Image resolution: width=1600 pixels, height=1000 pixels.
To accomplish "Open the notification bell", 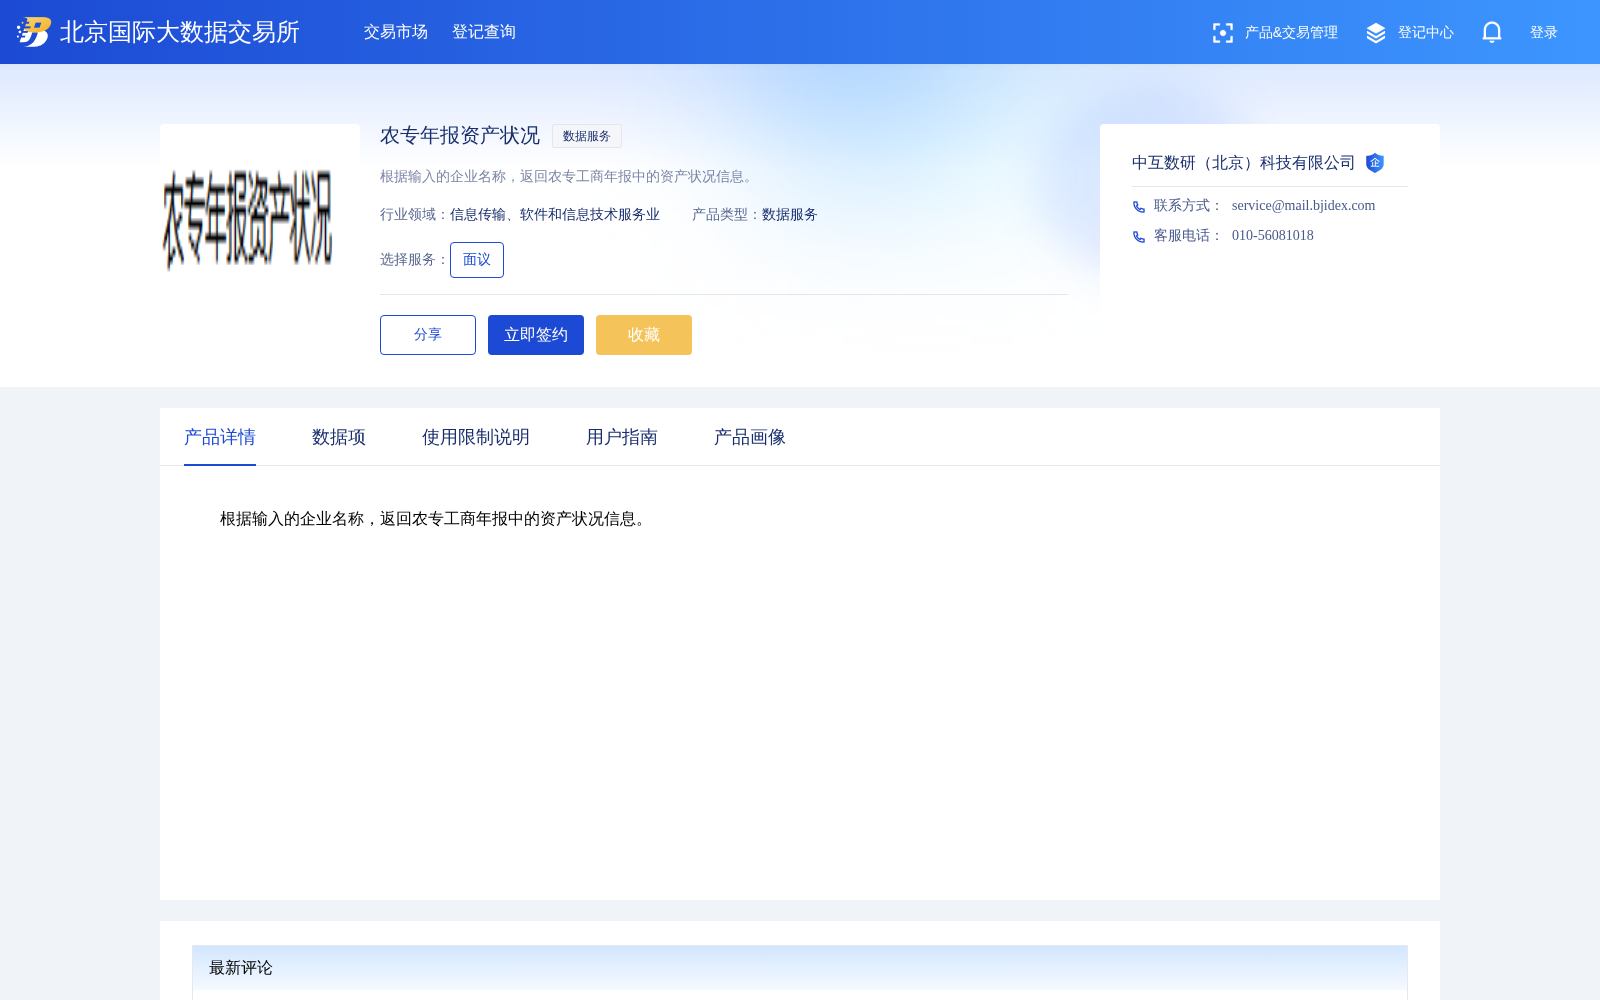I will point(1492,32).
